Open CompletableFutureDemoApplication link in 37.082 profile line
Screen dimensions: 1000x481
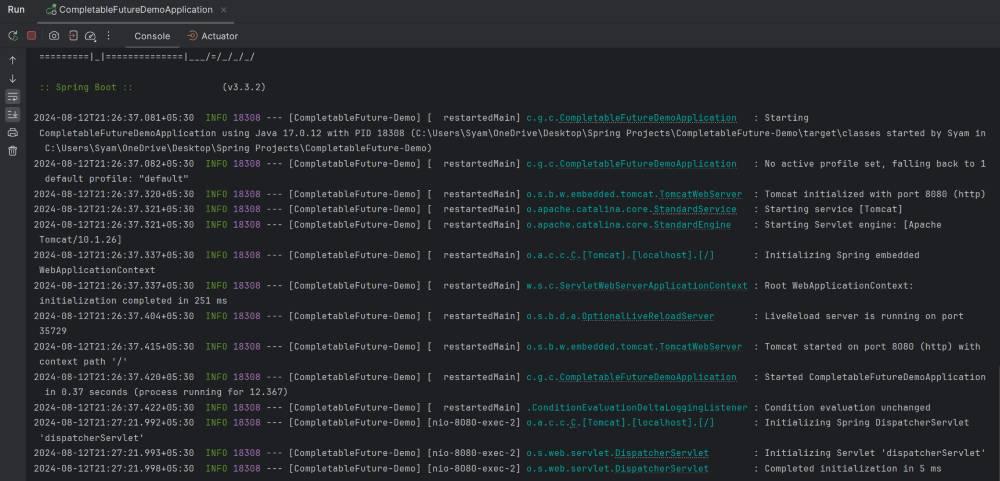pos(647,164)
